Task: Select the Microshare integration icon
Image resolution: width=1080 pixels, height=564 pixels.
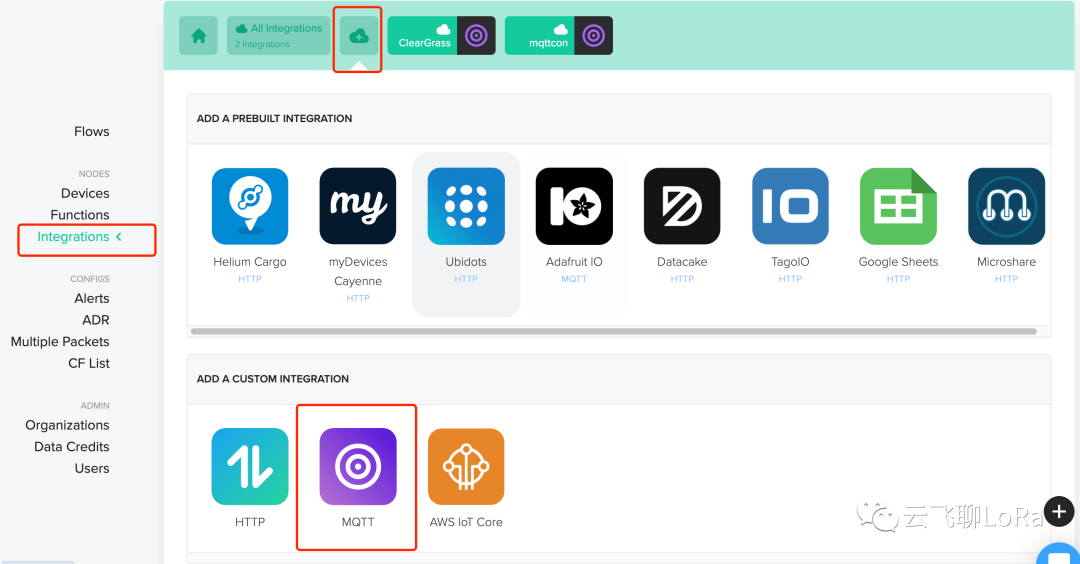Action: coord(1006,206)
